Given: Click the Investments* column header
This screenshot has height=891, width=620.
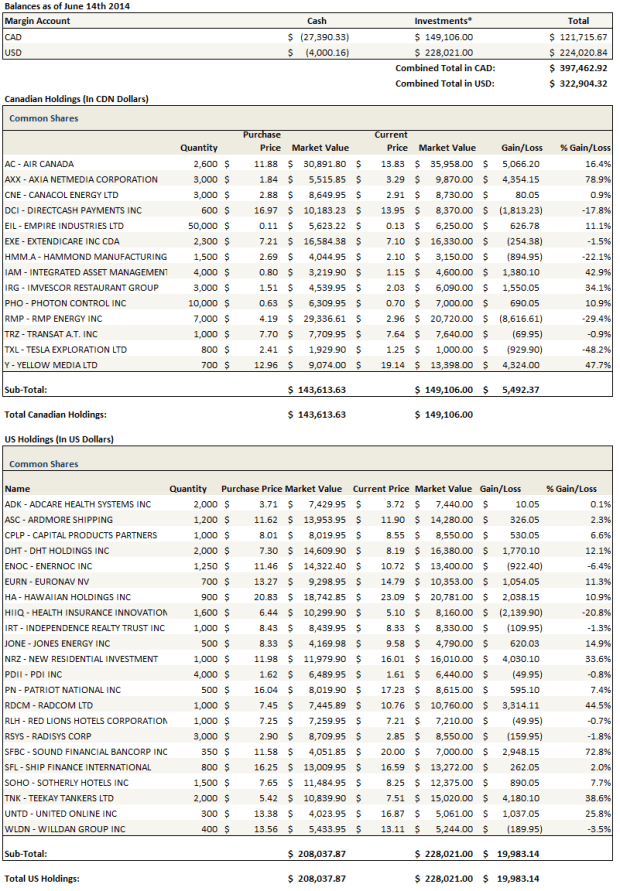Looking at the screenshot, I should coord(443,20).
